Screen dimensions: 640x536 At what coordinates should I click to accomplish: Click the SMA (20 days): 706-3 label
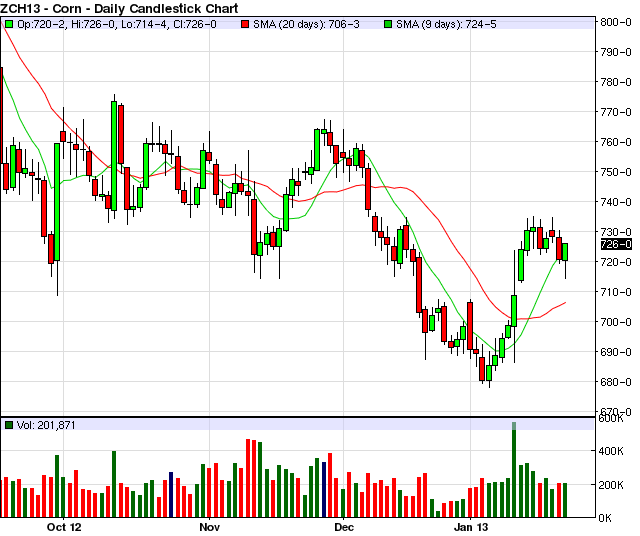(306, 24)
